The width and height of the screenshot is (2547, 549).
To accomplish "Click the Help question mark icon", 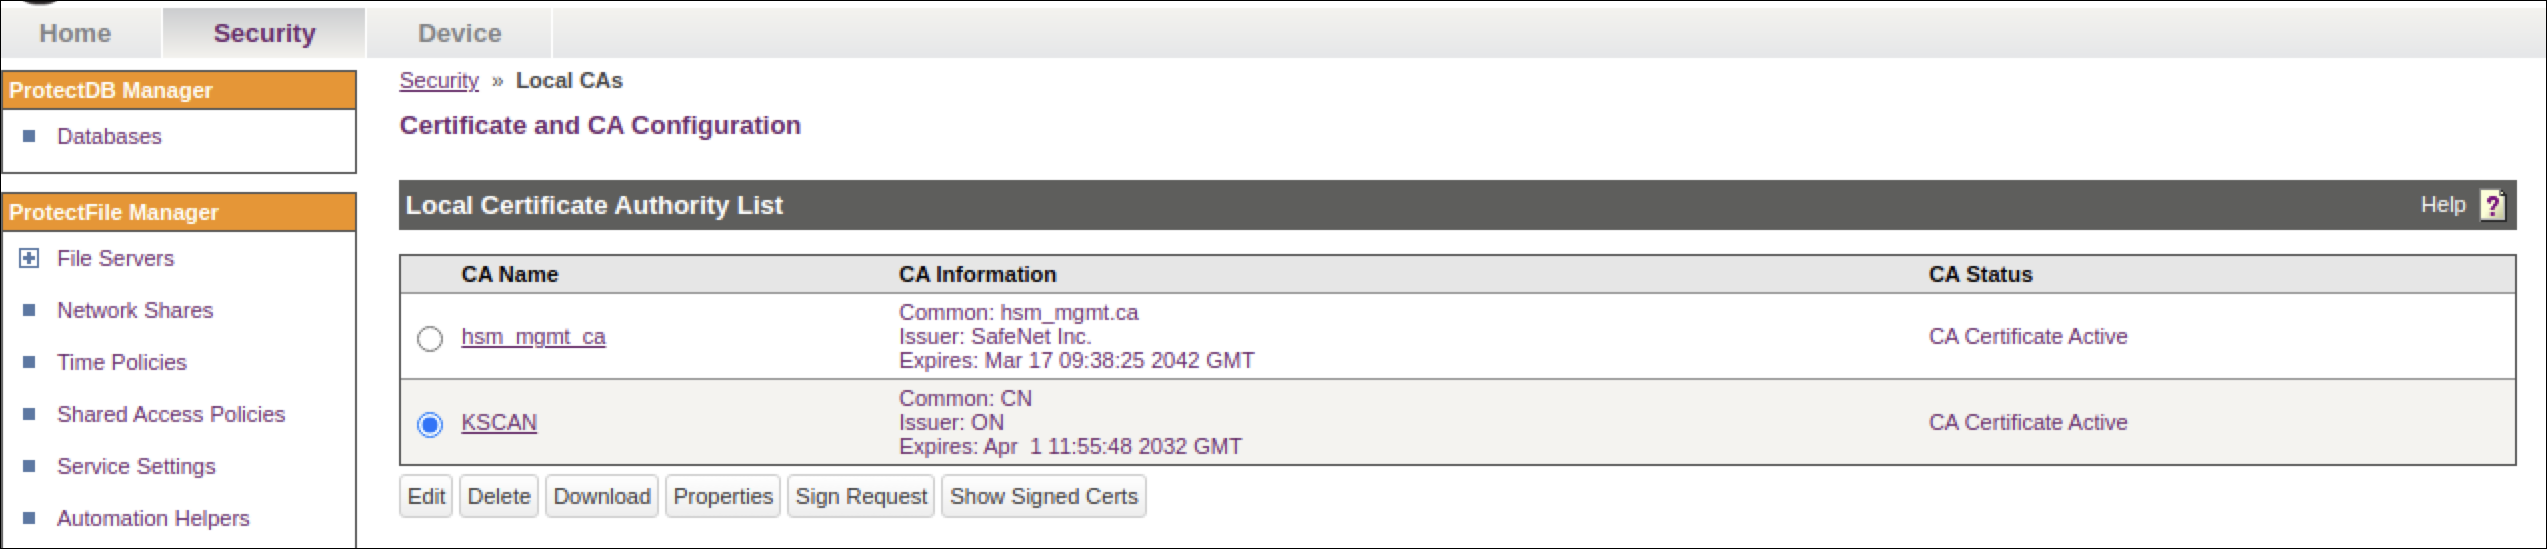I will [x=2492, y=205].
